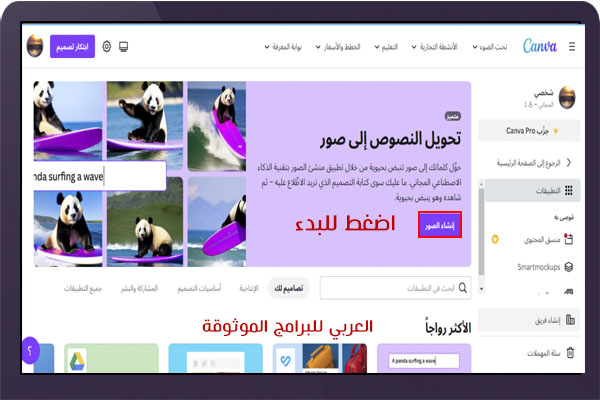Open the hamburger menu beside Canva logo
Viewport: 600px width, 400px height.
(x=572, y=47)
